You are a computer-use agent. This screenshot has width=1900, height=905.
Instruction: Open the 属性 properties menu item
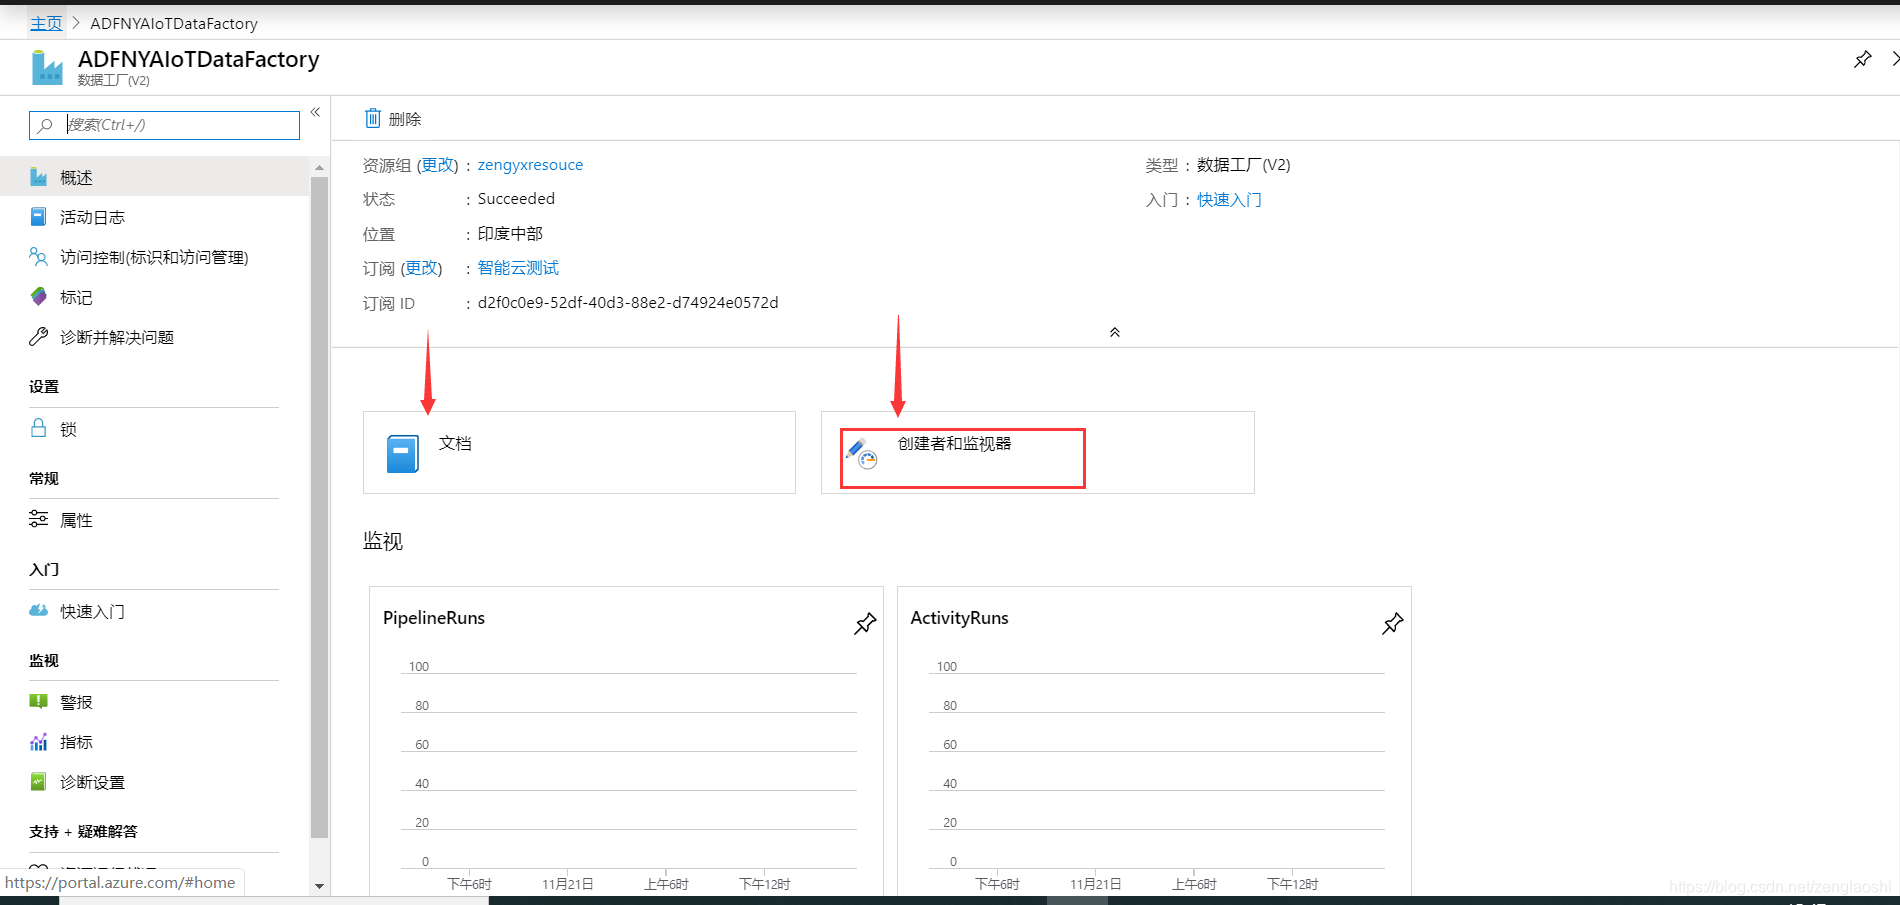coord(155,520)
